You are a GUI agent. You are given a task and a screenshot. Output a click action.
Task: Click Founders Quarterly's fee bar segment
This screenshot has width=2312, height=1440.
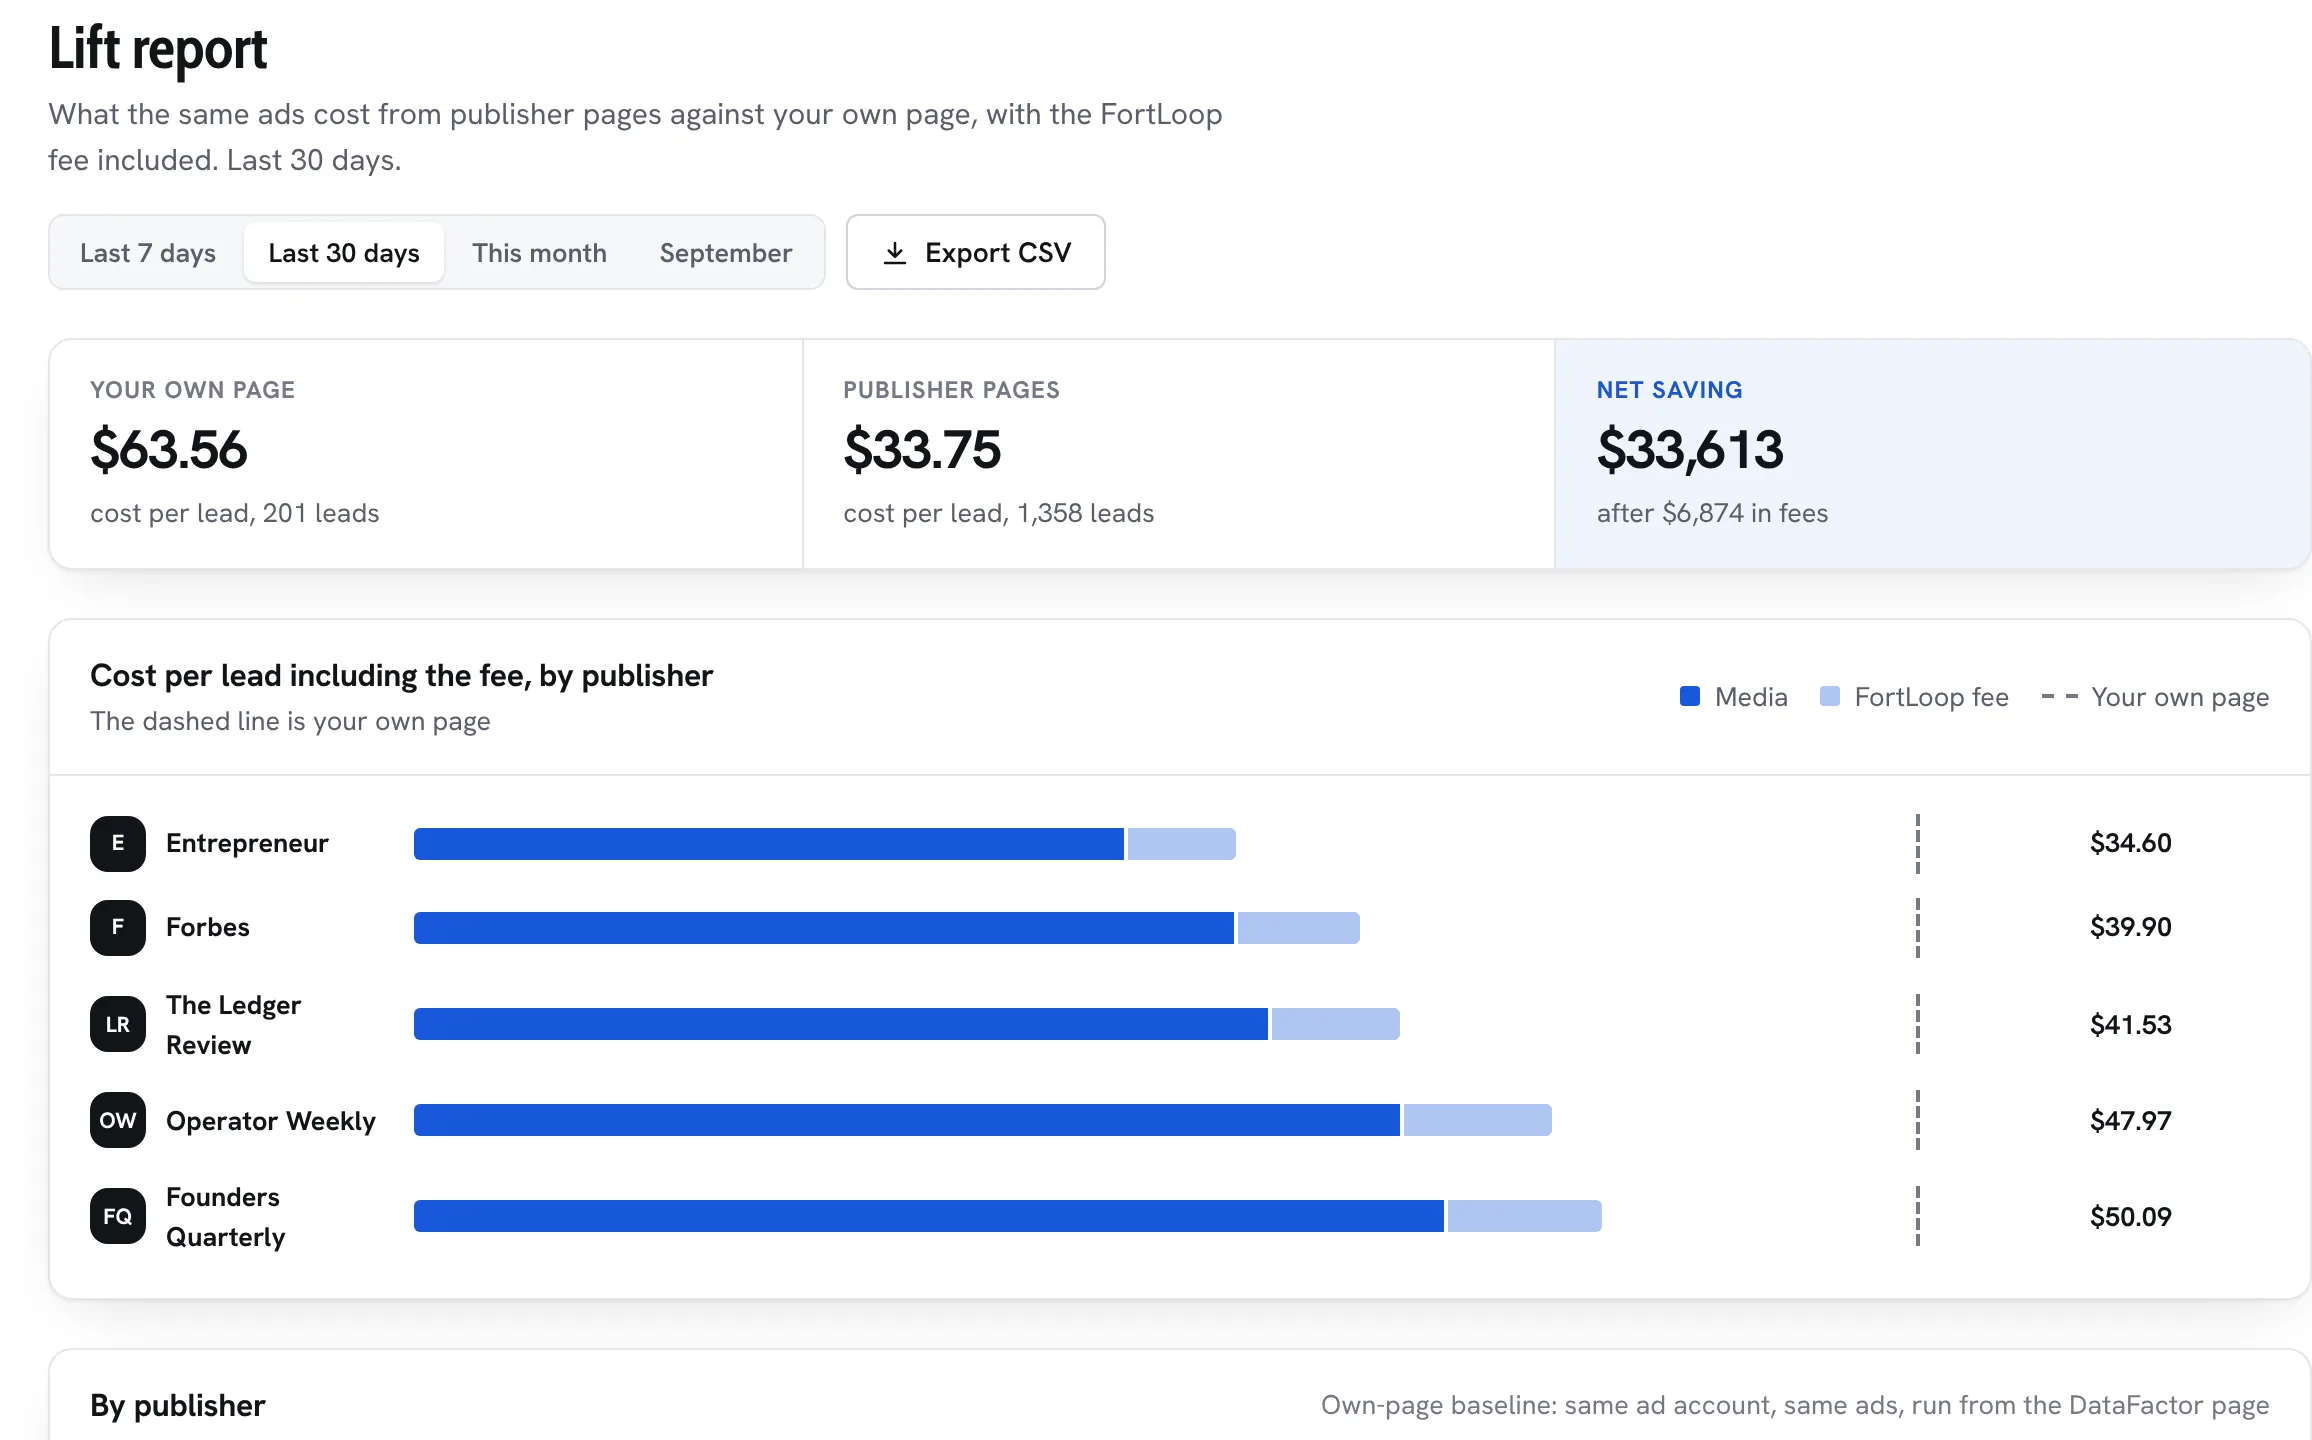click(x=1525, y=1216)
